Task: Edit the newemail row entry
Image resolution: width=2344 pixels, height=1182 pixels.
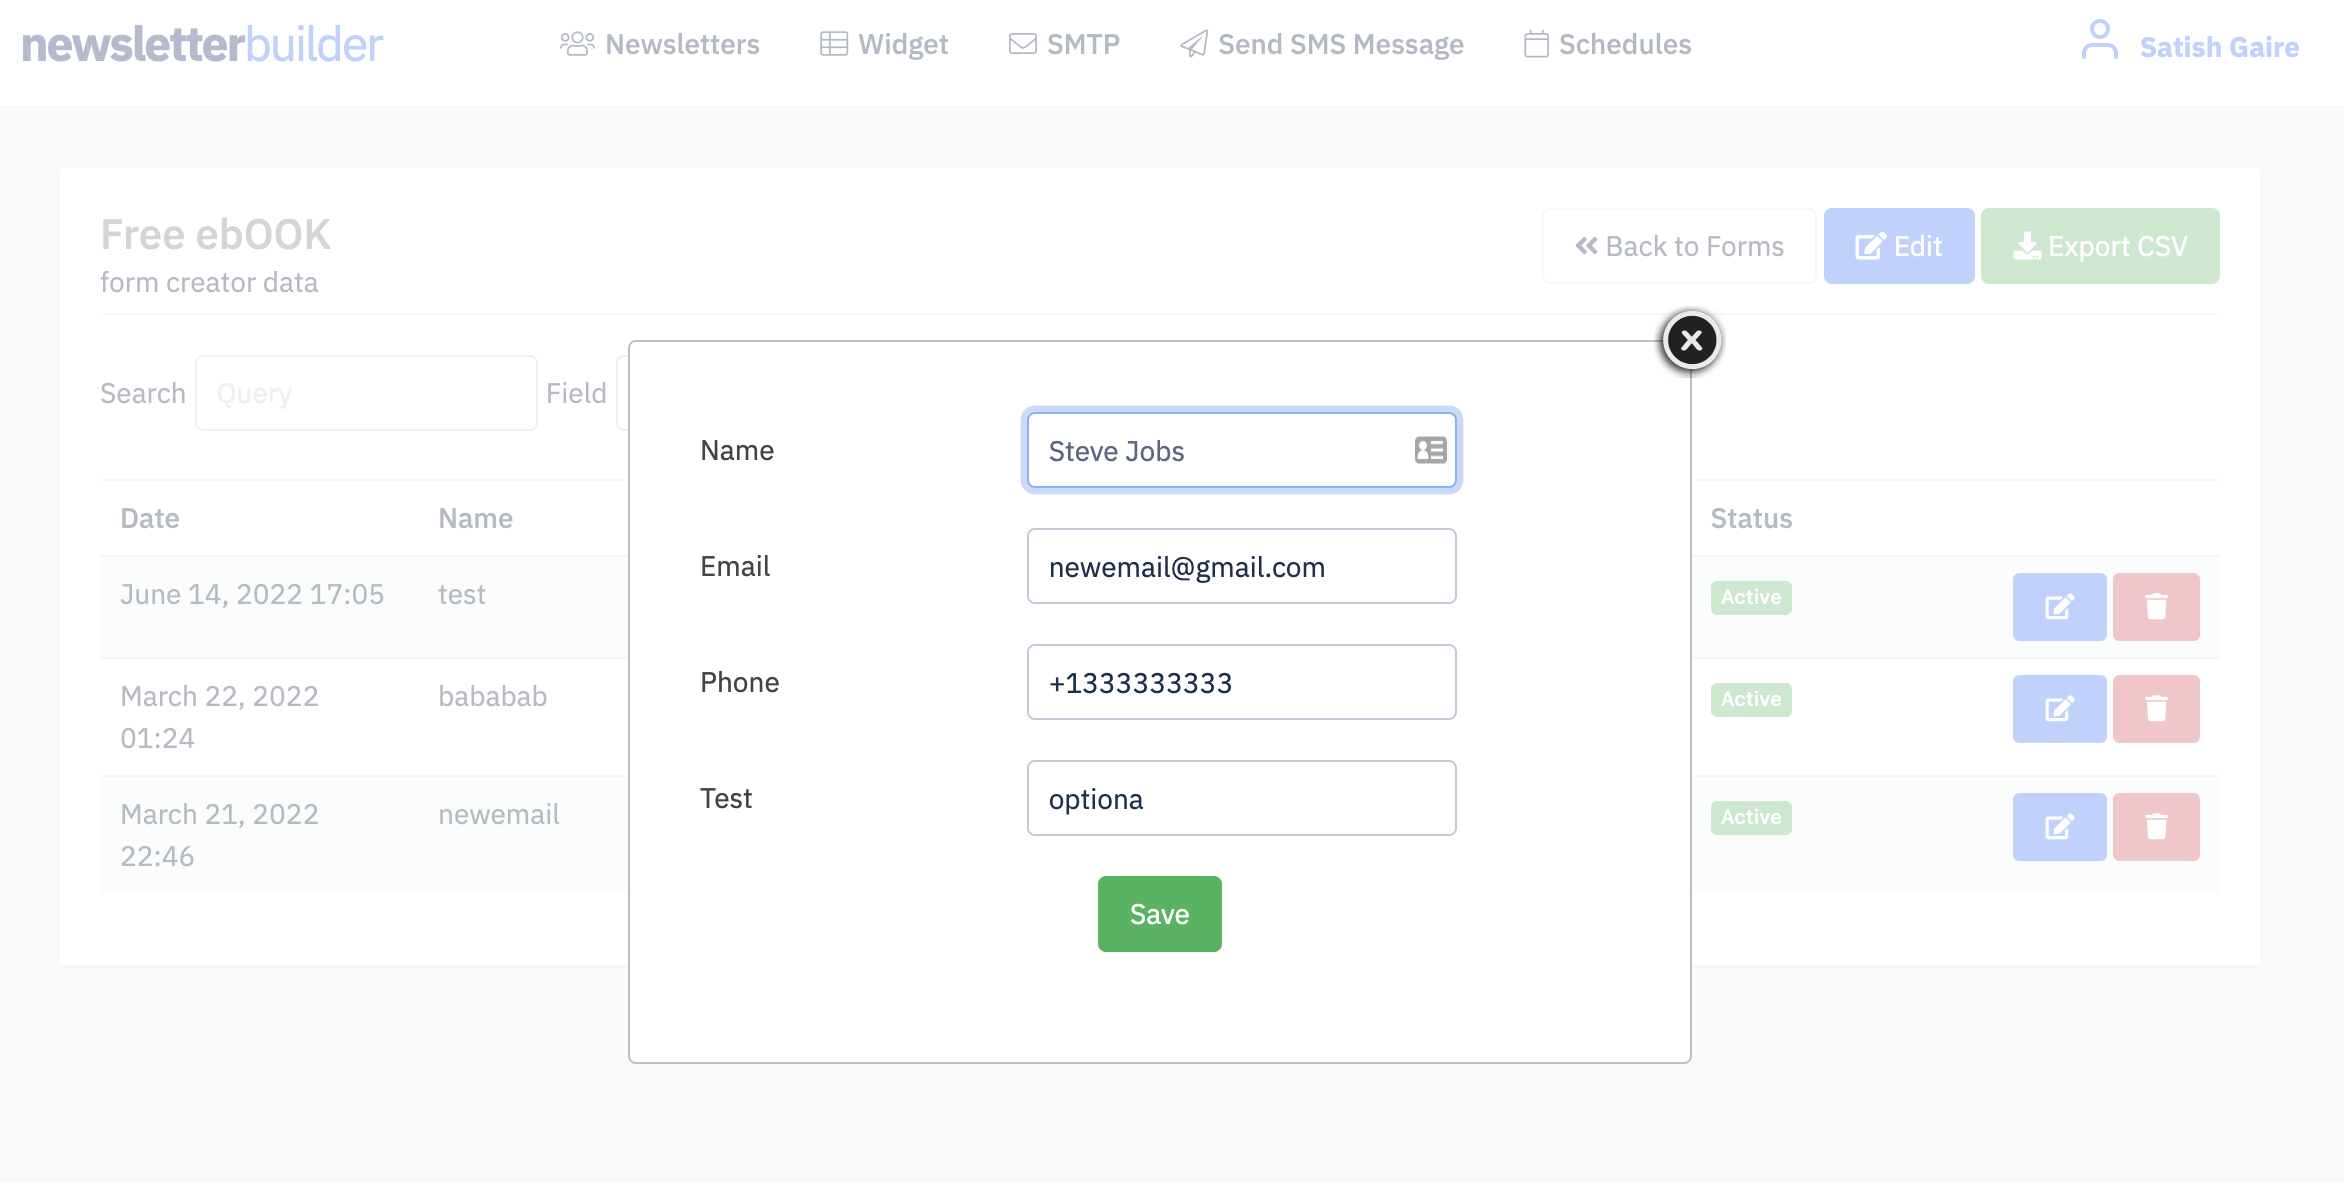Action: pyautogui.click(x=2059, y=827)
